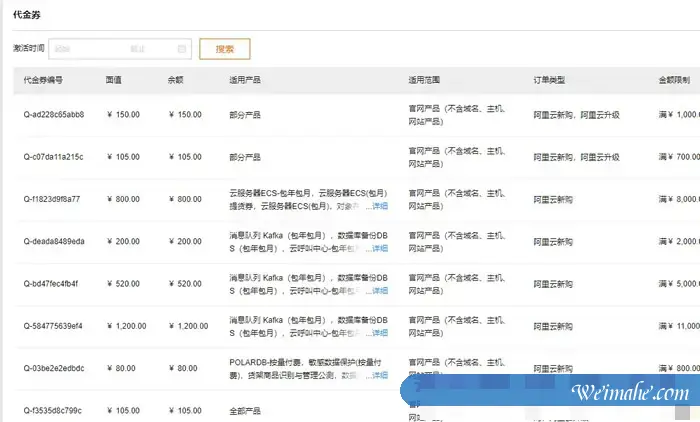700x422 pixels.
Task: Click 面值 ¥800.00 of Q-f1823d9f8a77
Action: 123,199
